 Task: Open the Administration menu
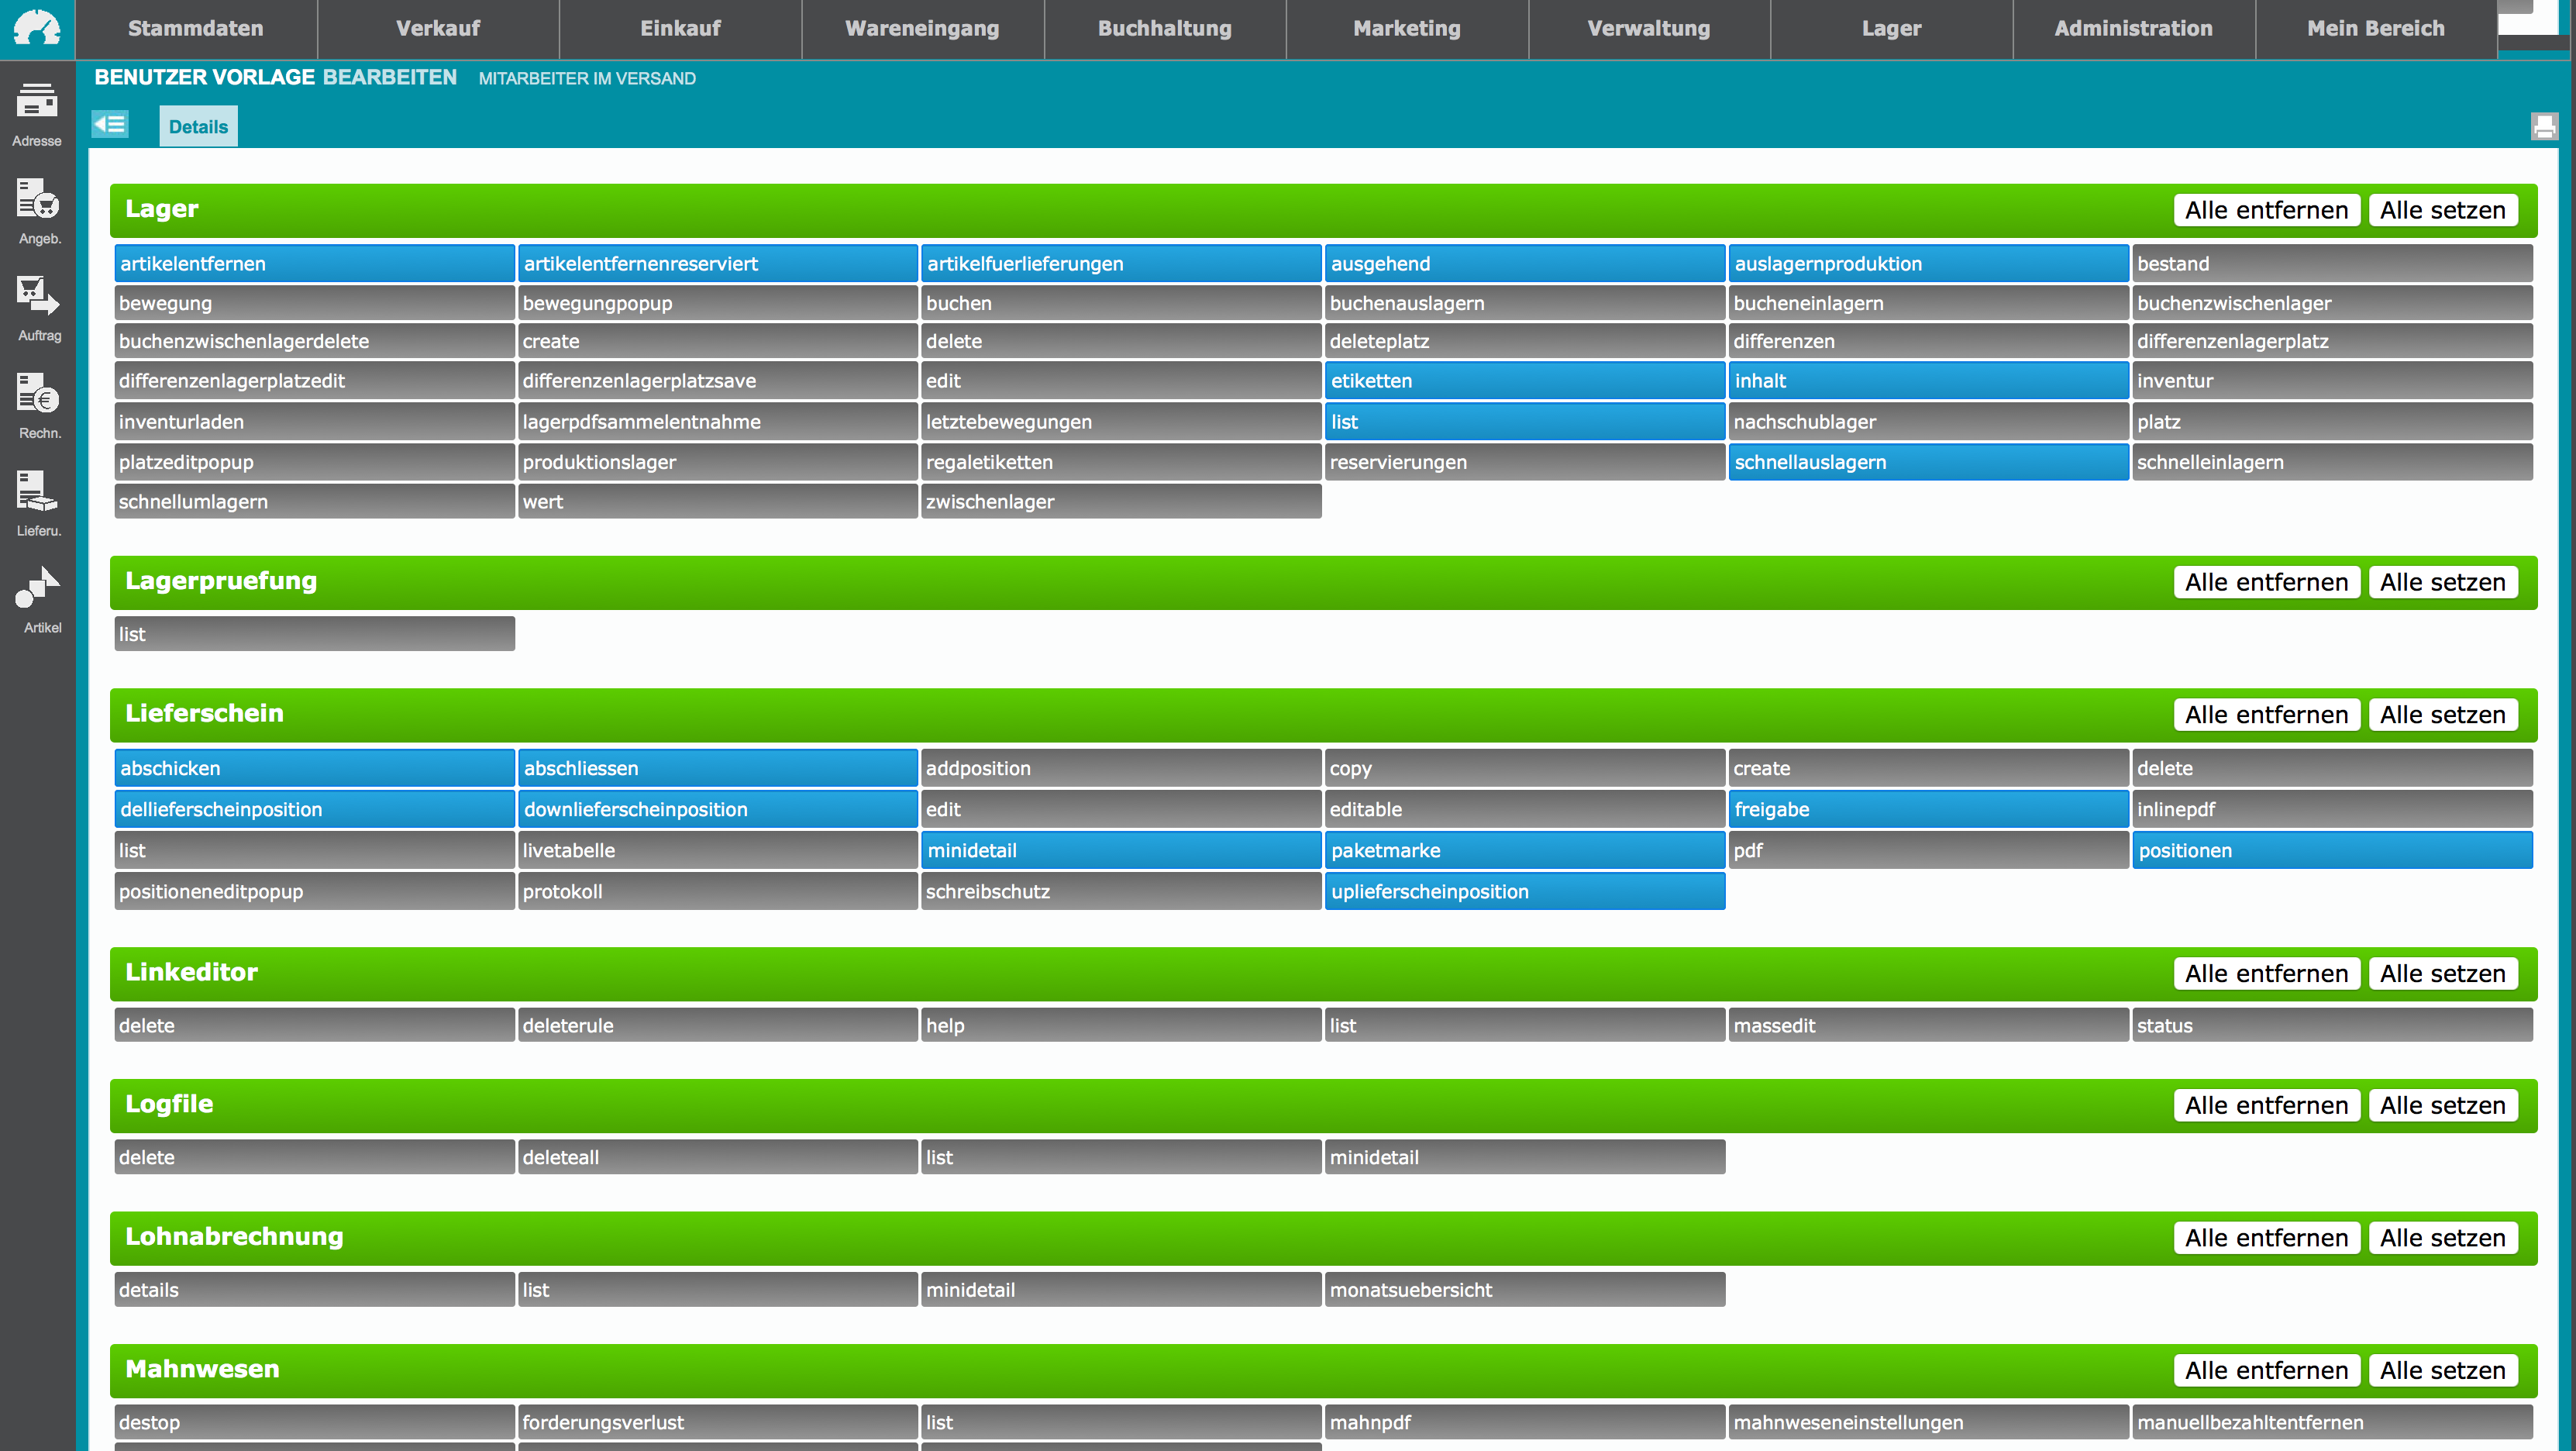tap(2133, 28)
